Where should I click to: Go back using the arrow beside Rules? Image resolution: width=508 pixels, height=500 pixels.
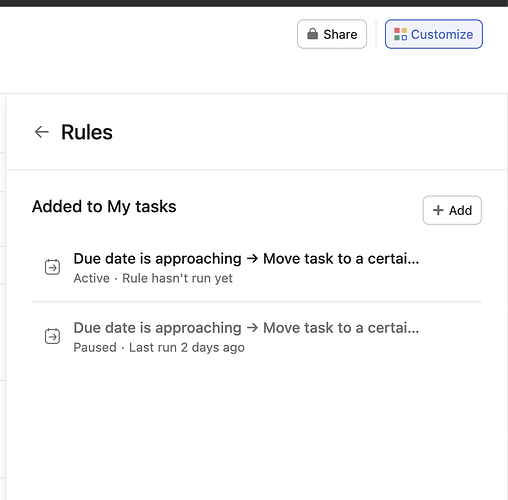(x=42, y=132)
